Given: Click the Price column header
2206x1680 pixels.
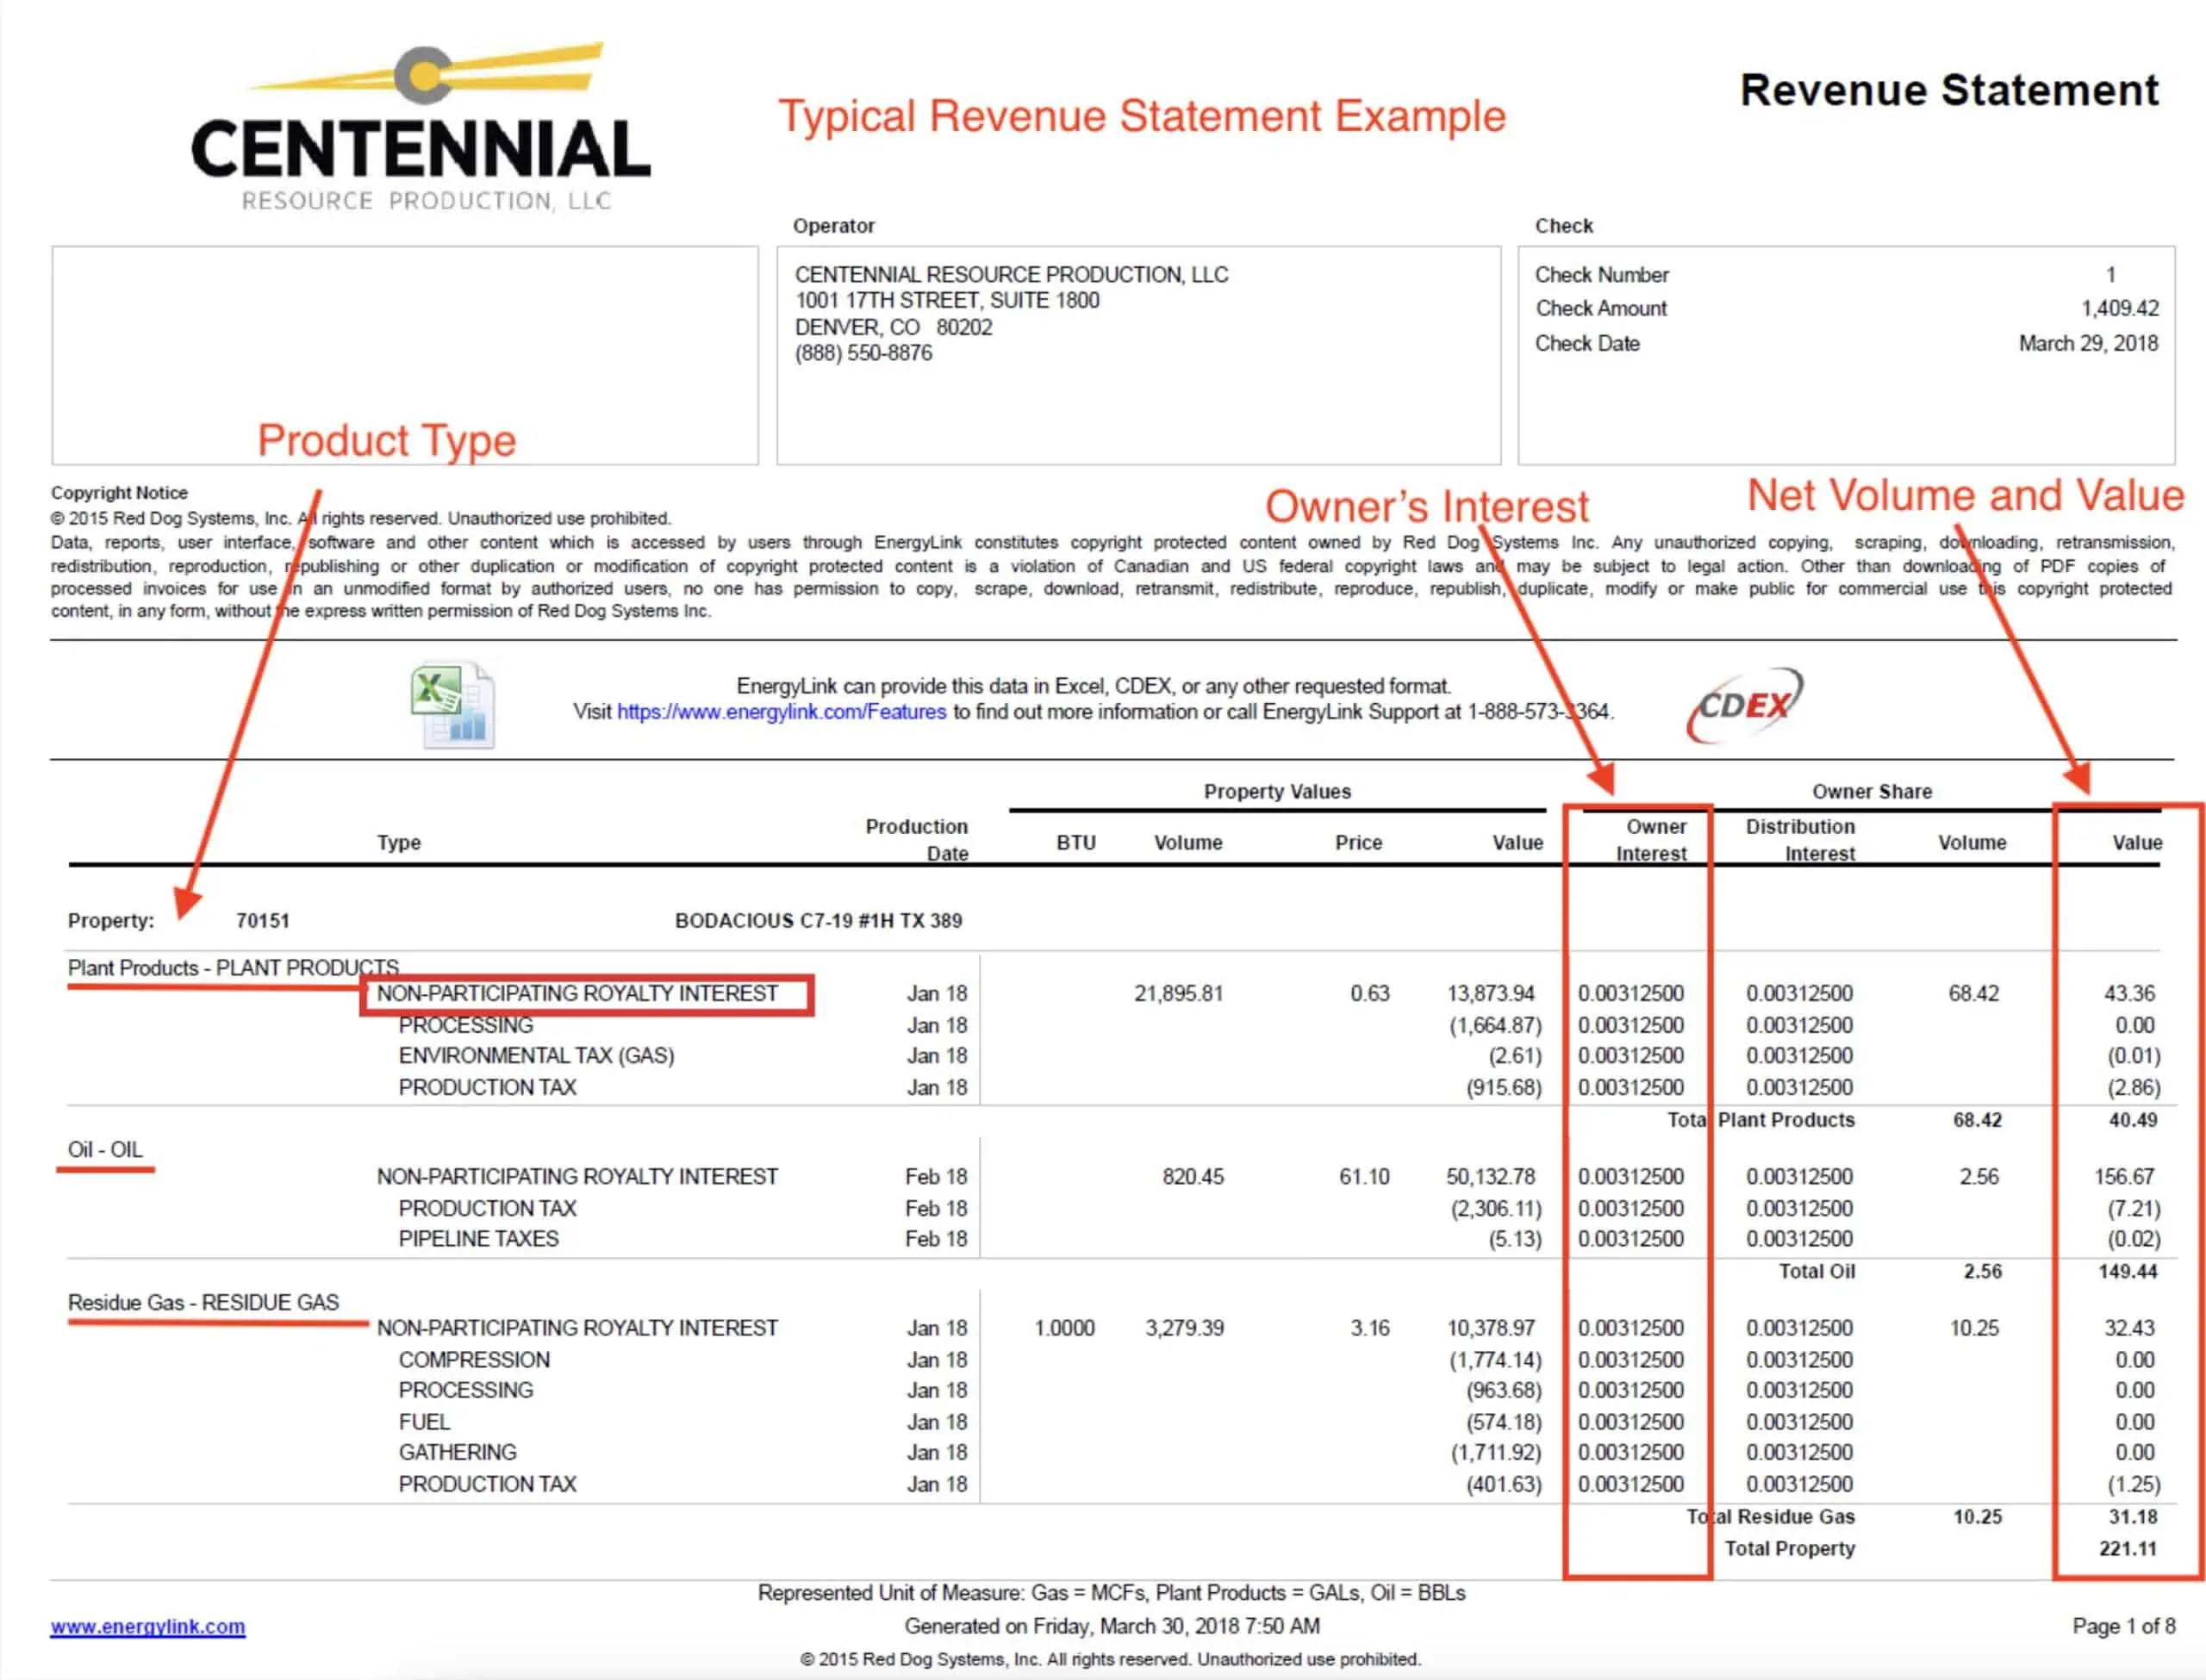Looking at the screenshot, I should pos(1358,842).
